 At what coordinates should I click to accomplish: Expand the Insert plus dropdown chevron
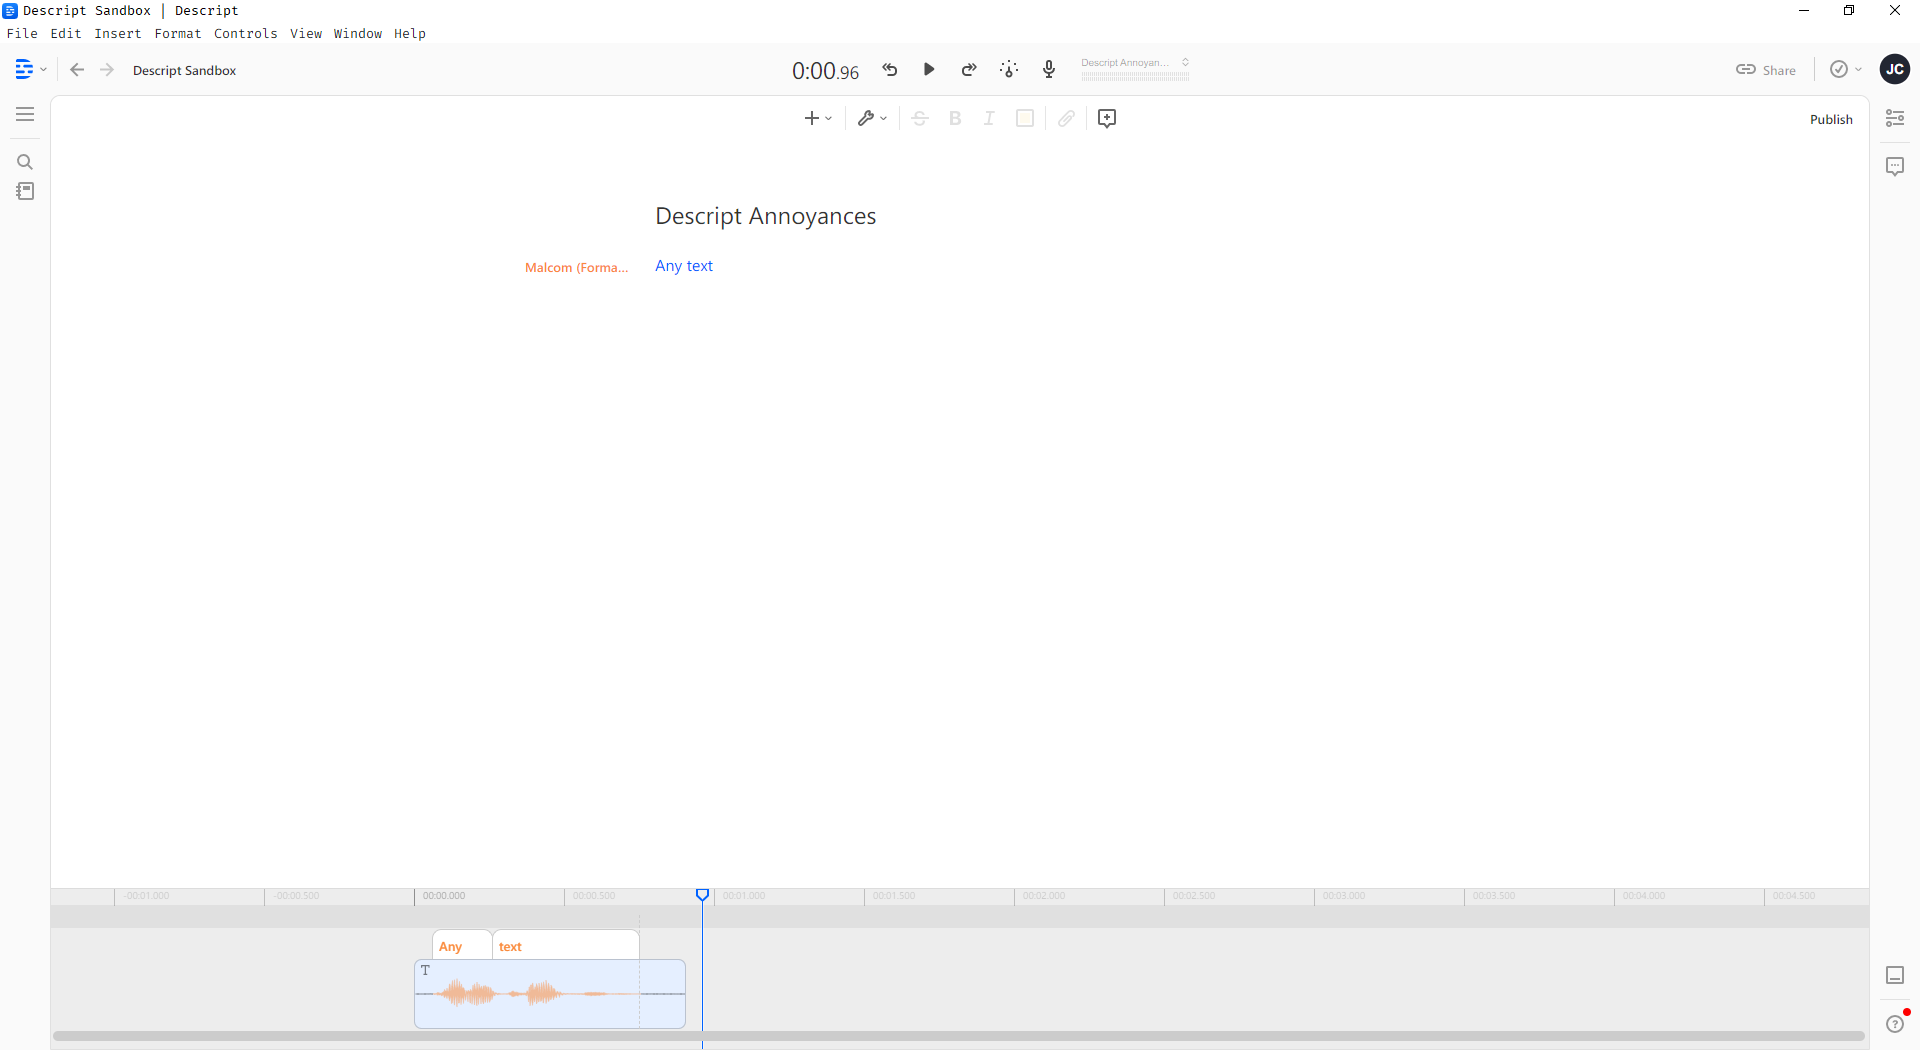point(829,118)
